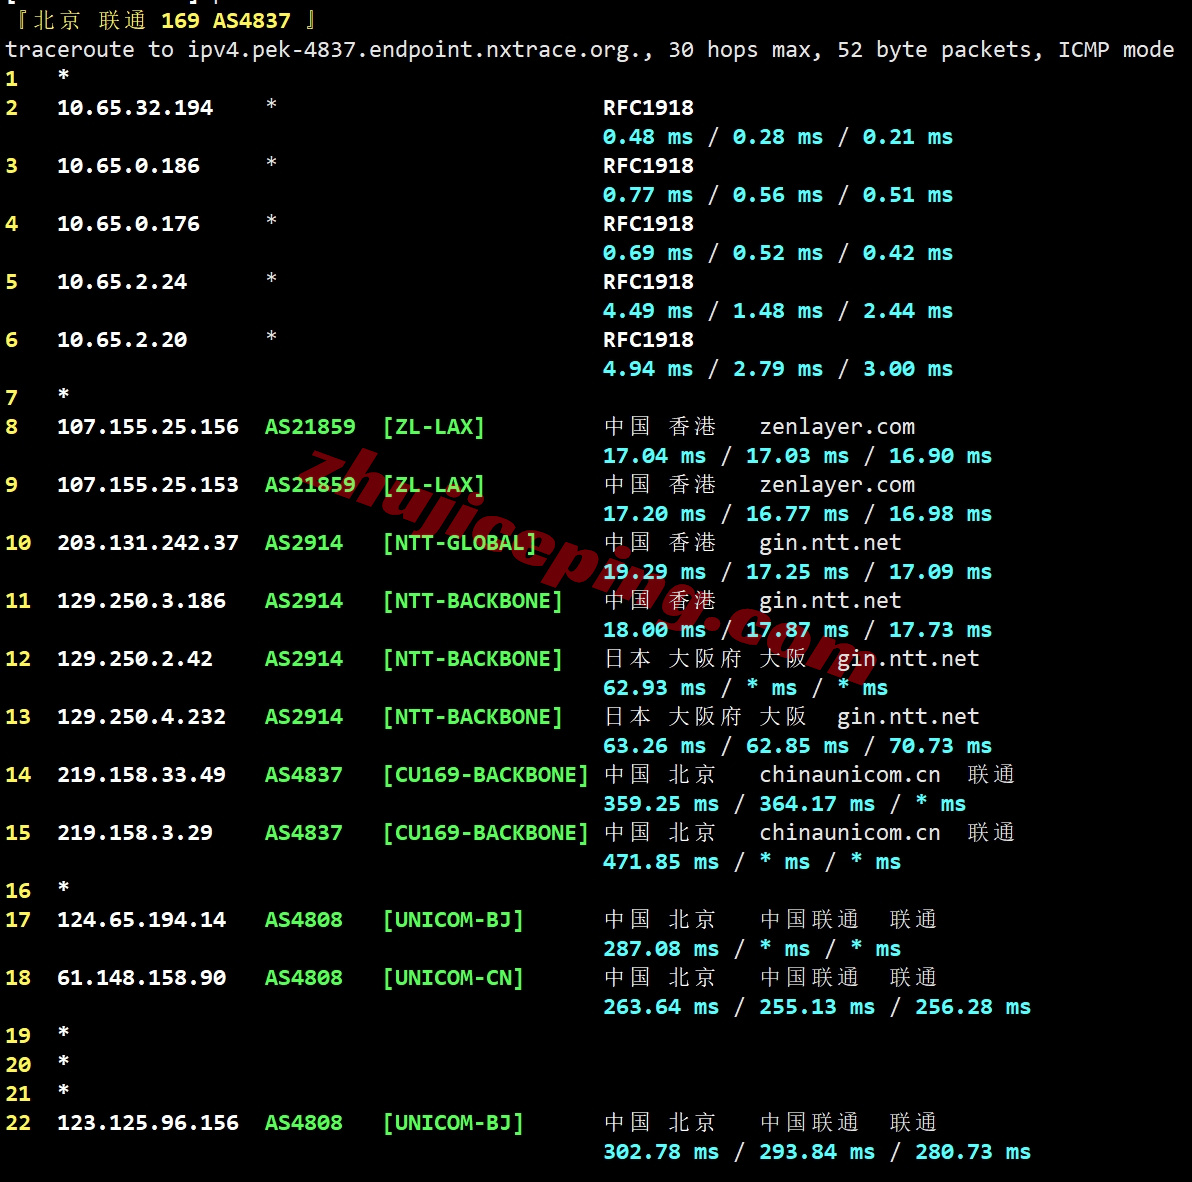Click latency value 280.73 ms
1192x1182 pixels.
tap(973, 1152)
